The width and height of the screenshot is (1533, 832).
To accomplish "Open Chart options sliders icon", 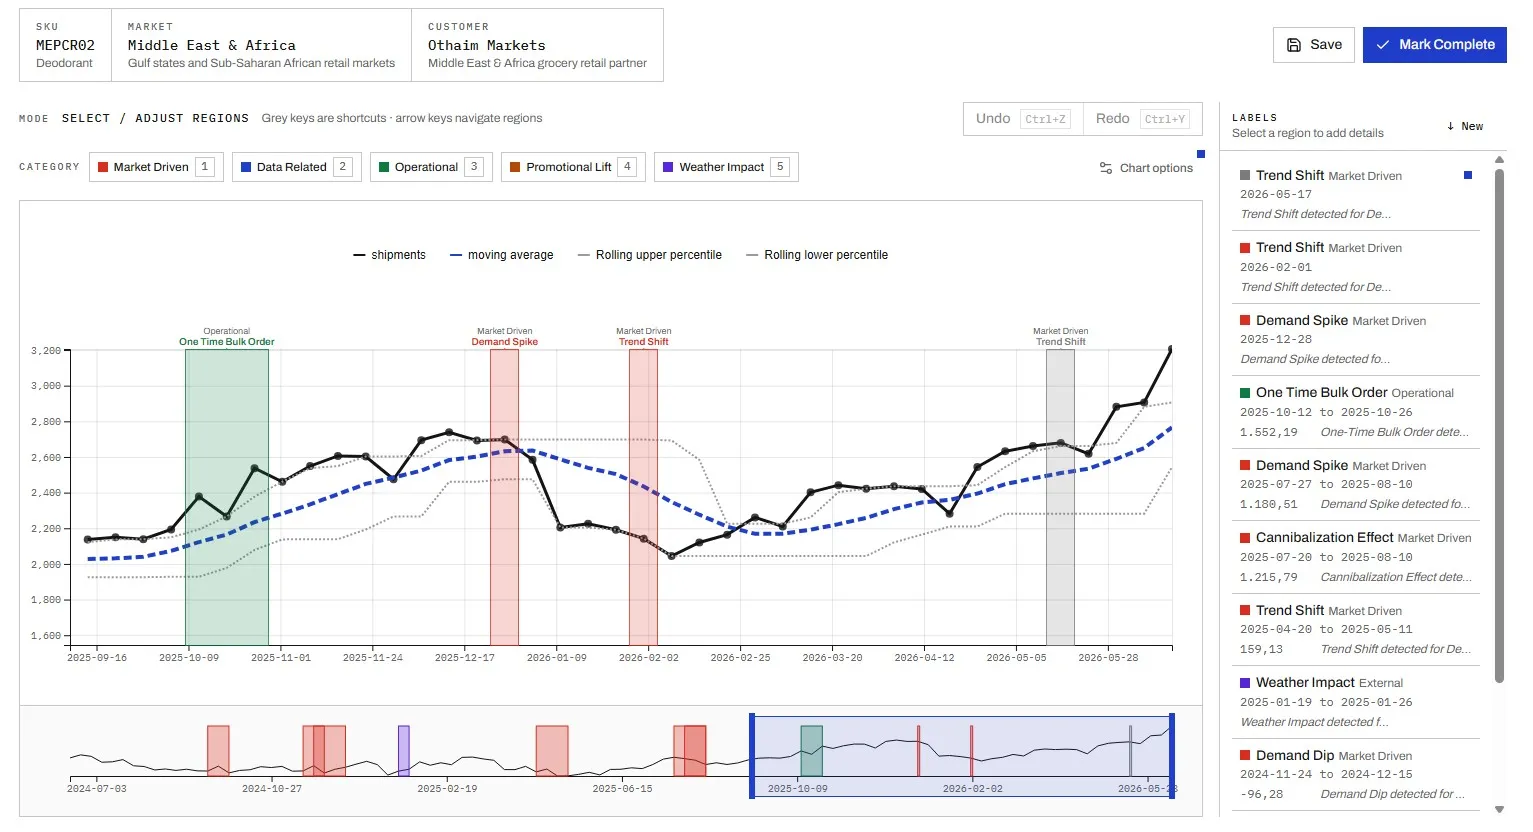I will [x=1106, y=168].
